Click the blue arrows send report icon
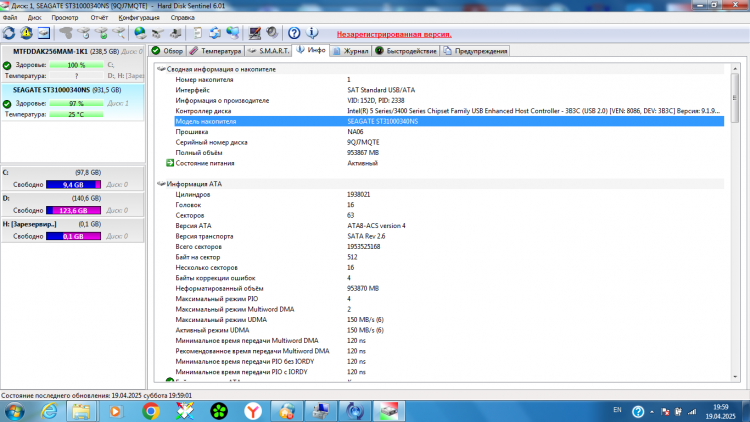This screenshot has width=750, height=422. pos(215,33)
